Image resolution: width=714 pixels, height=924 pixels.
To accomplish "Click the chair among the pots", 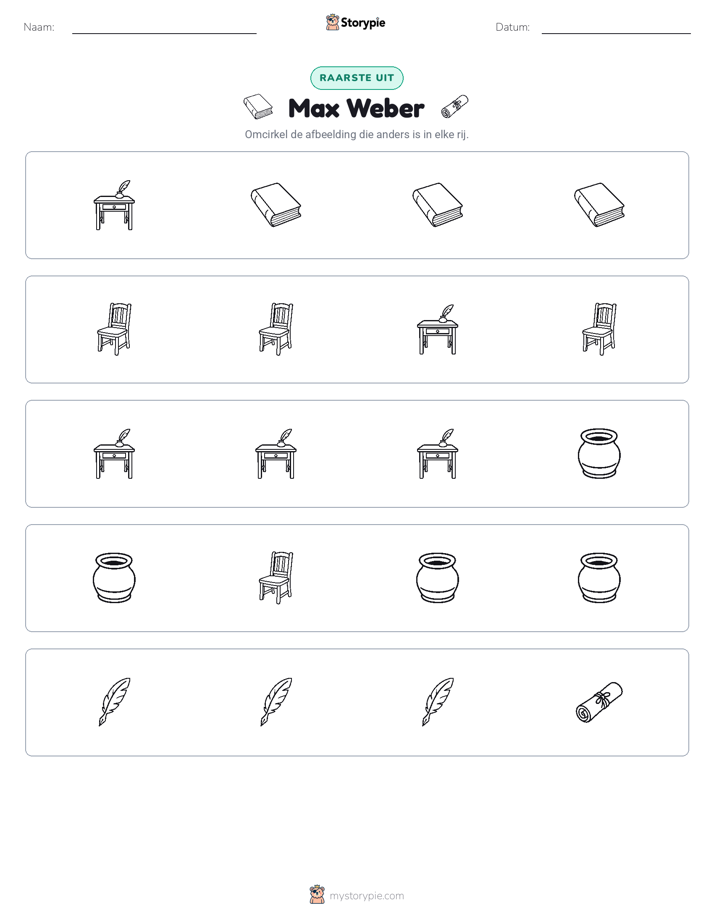I will click(276, 578).
